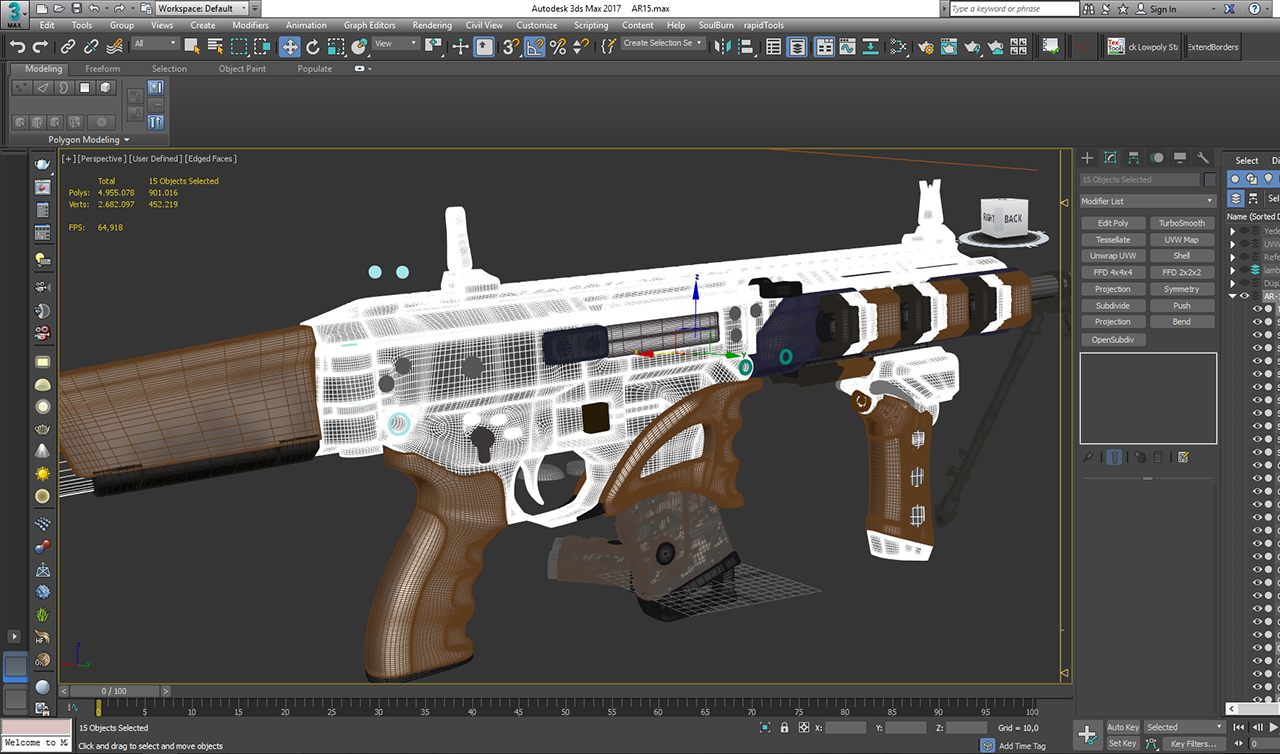Activate Bind to Space Warp tool
1280x754 pixels.
tap(114, 46)
